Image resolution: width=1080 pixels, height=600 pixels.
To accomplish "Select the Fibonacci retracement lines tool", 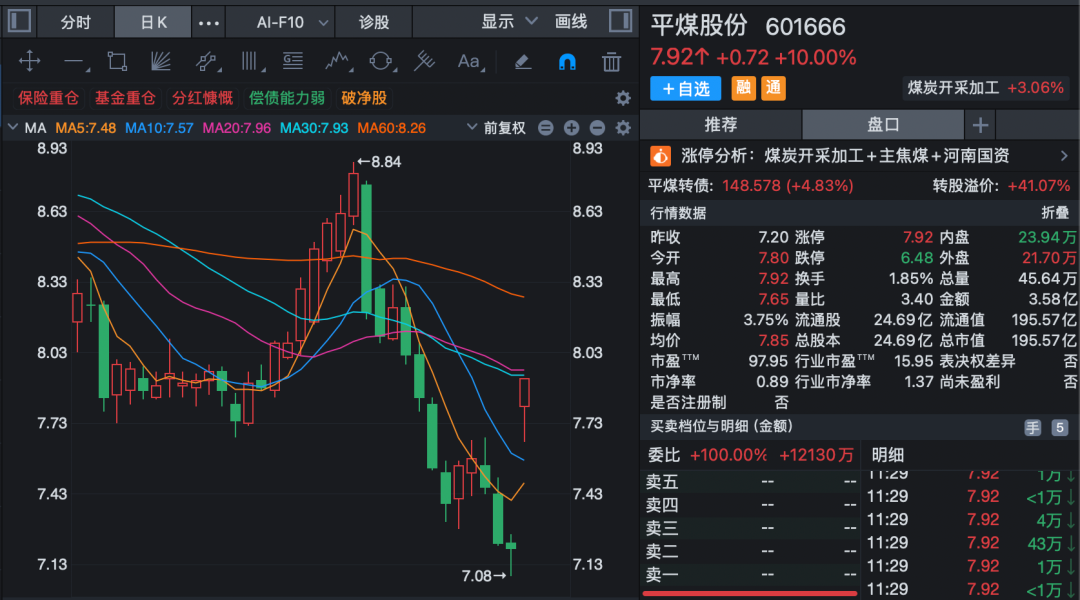I will [293, 61].
